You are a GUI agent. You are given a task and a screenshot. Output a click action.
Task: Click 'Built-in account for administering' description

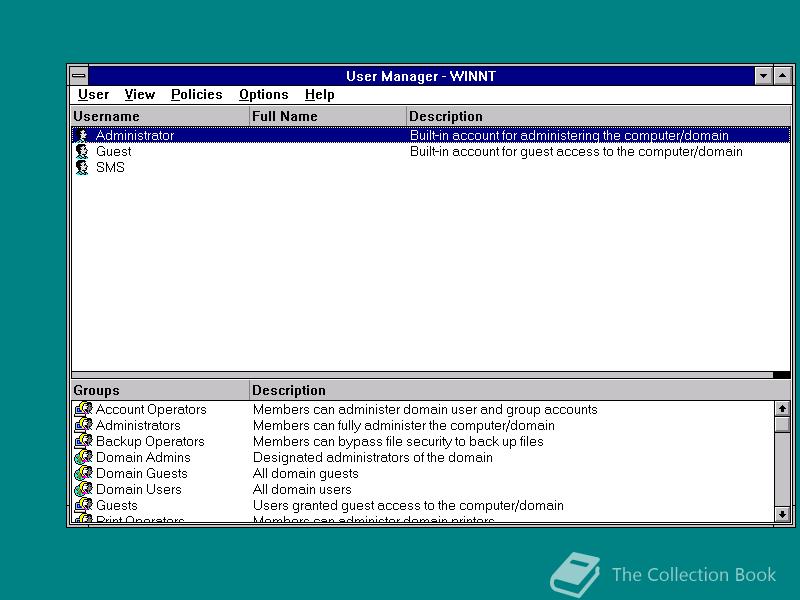pyautogui.click(x=569, y=135)
